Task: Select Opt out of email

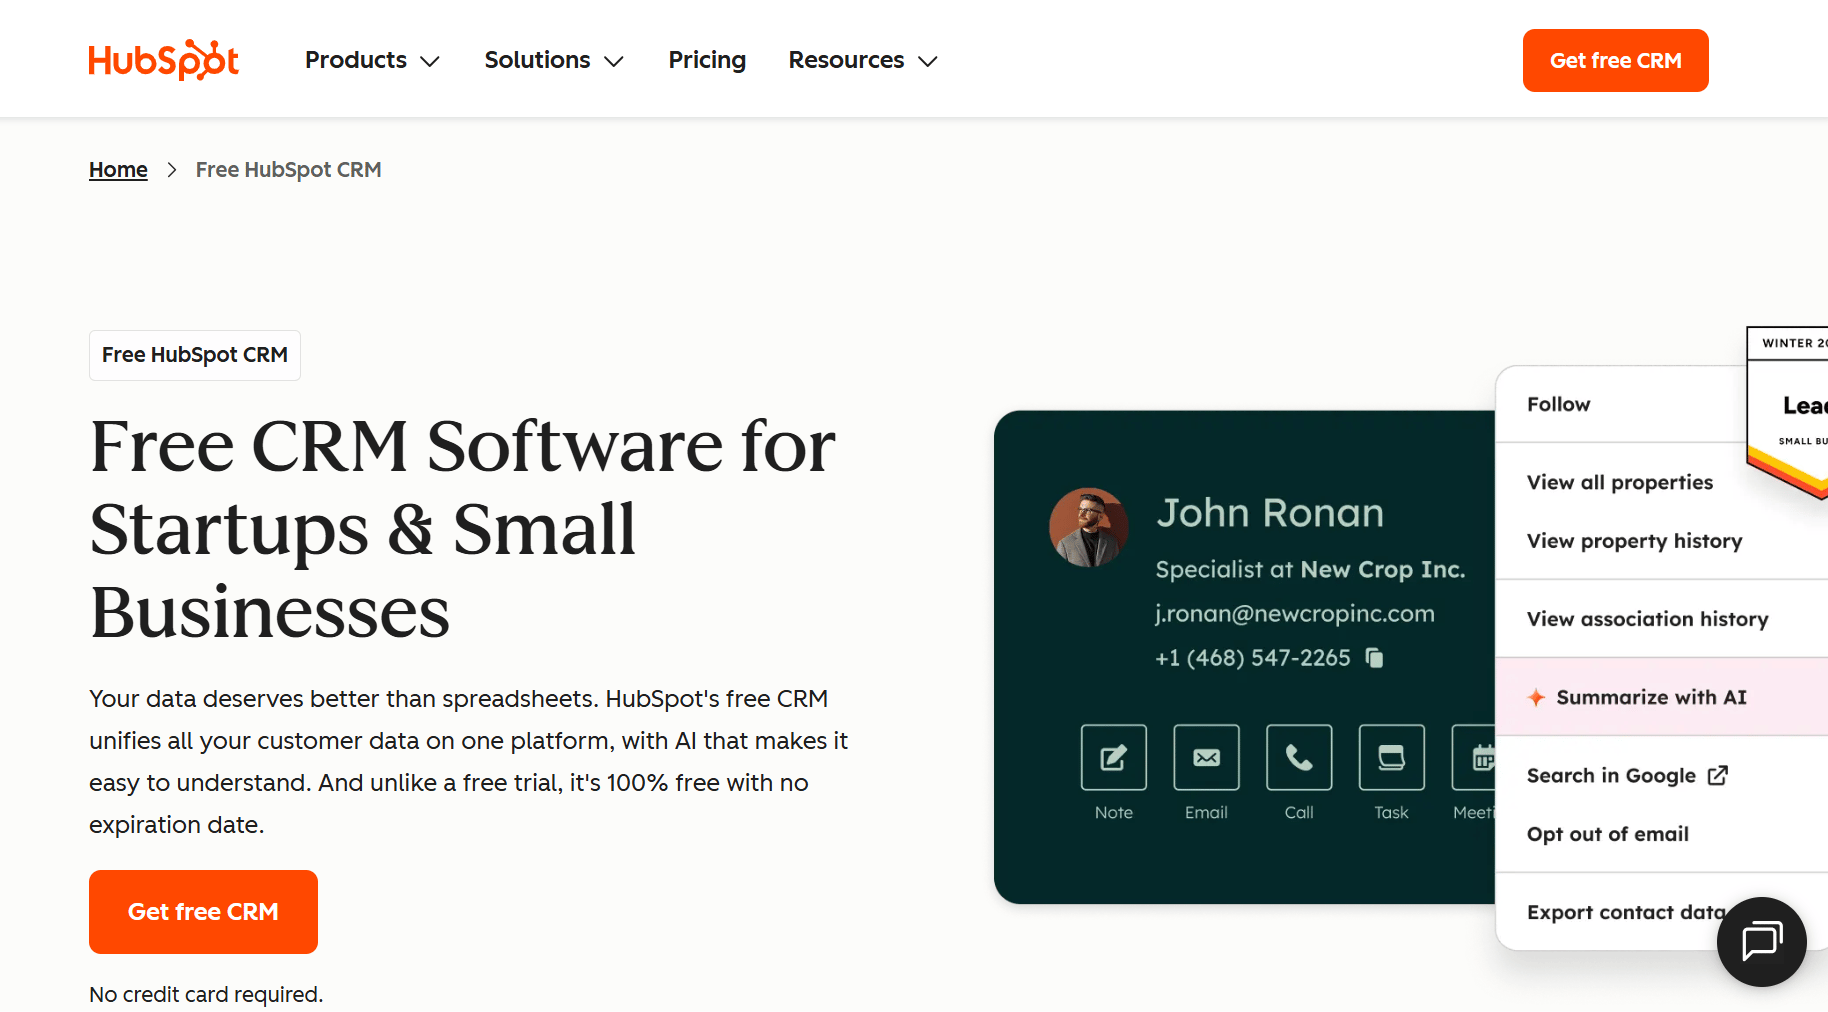Action: point(1607,834)
